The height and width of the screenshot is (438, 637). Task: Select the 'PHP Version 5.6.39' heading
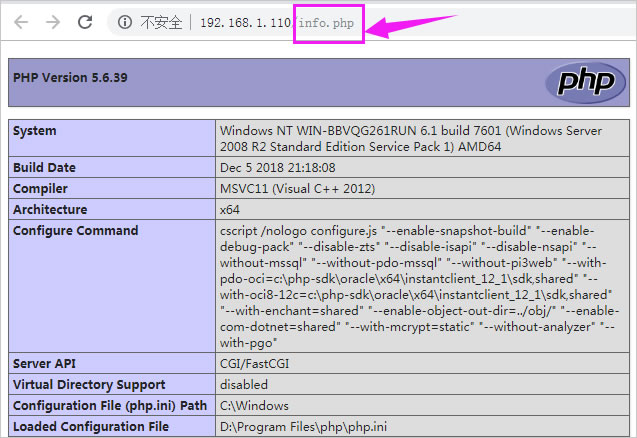[x=70, y=78]
